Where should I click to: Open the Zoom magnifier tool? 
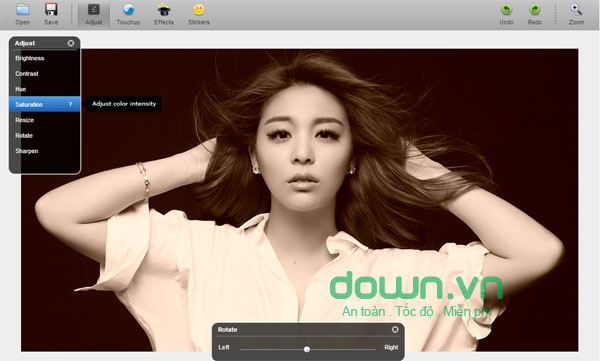(576, 14)
